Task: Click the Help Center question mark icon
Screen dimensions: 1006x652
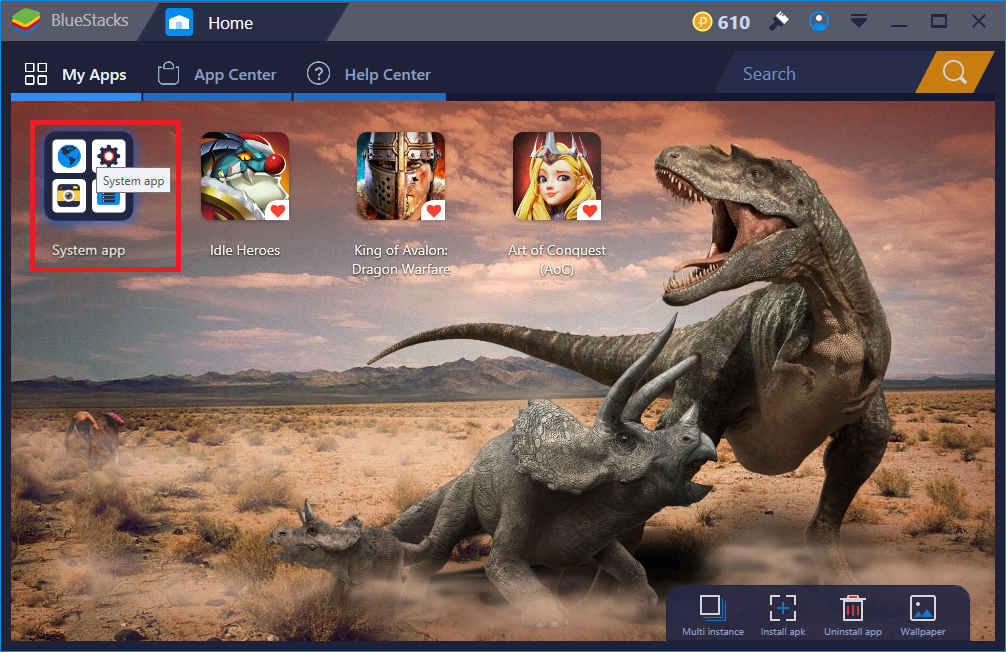Action: [318, 74]
